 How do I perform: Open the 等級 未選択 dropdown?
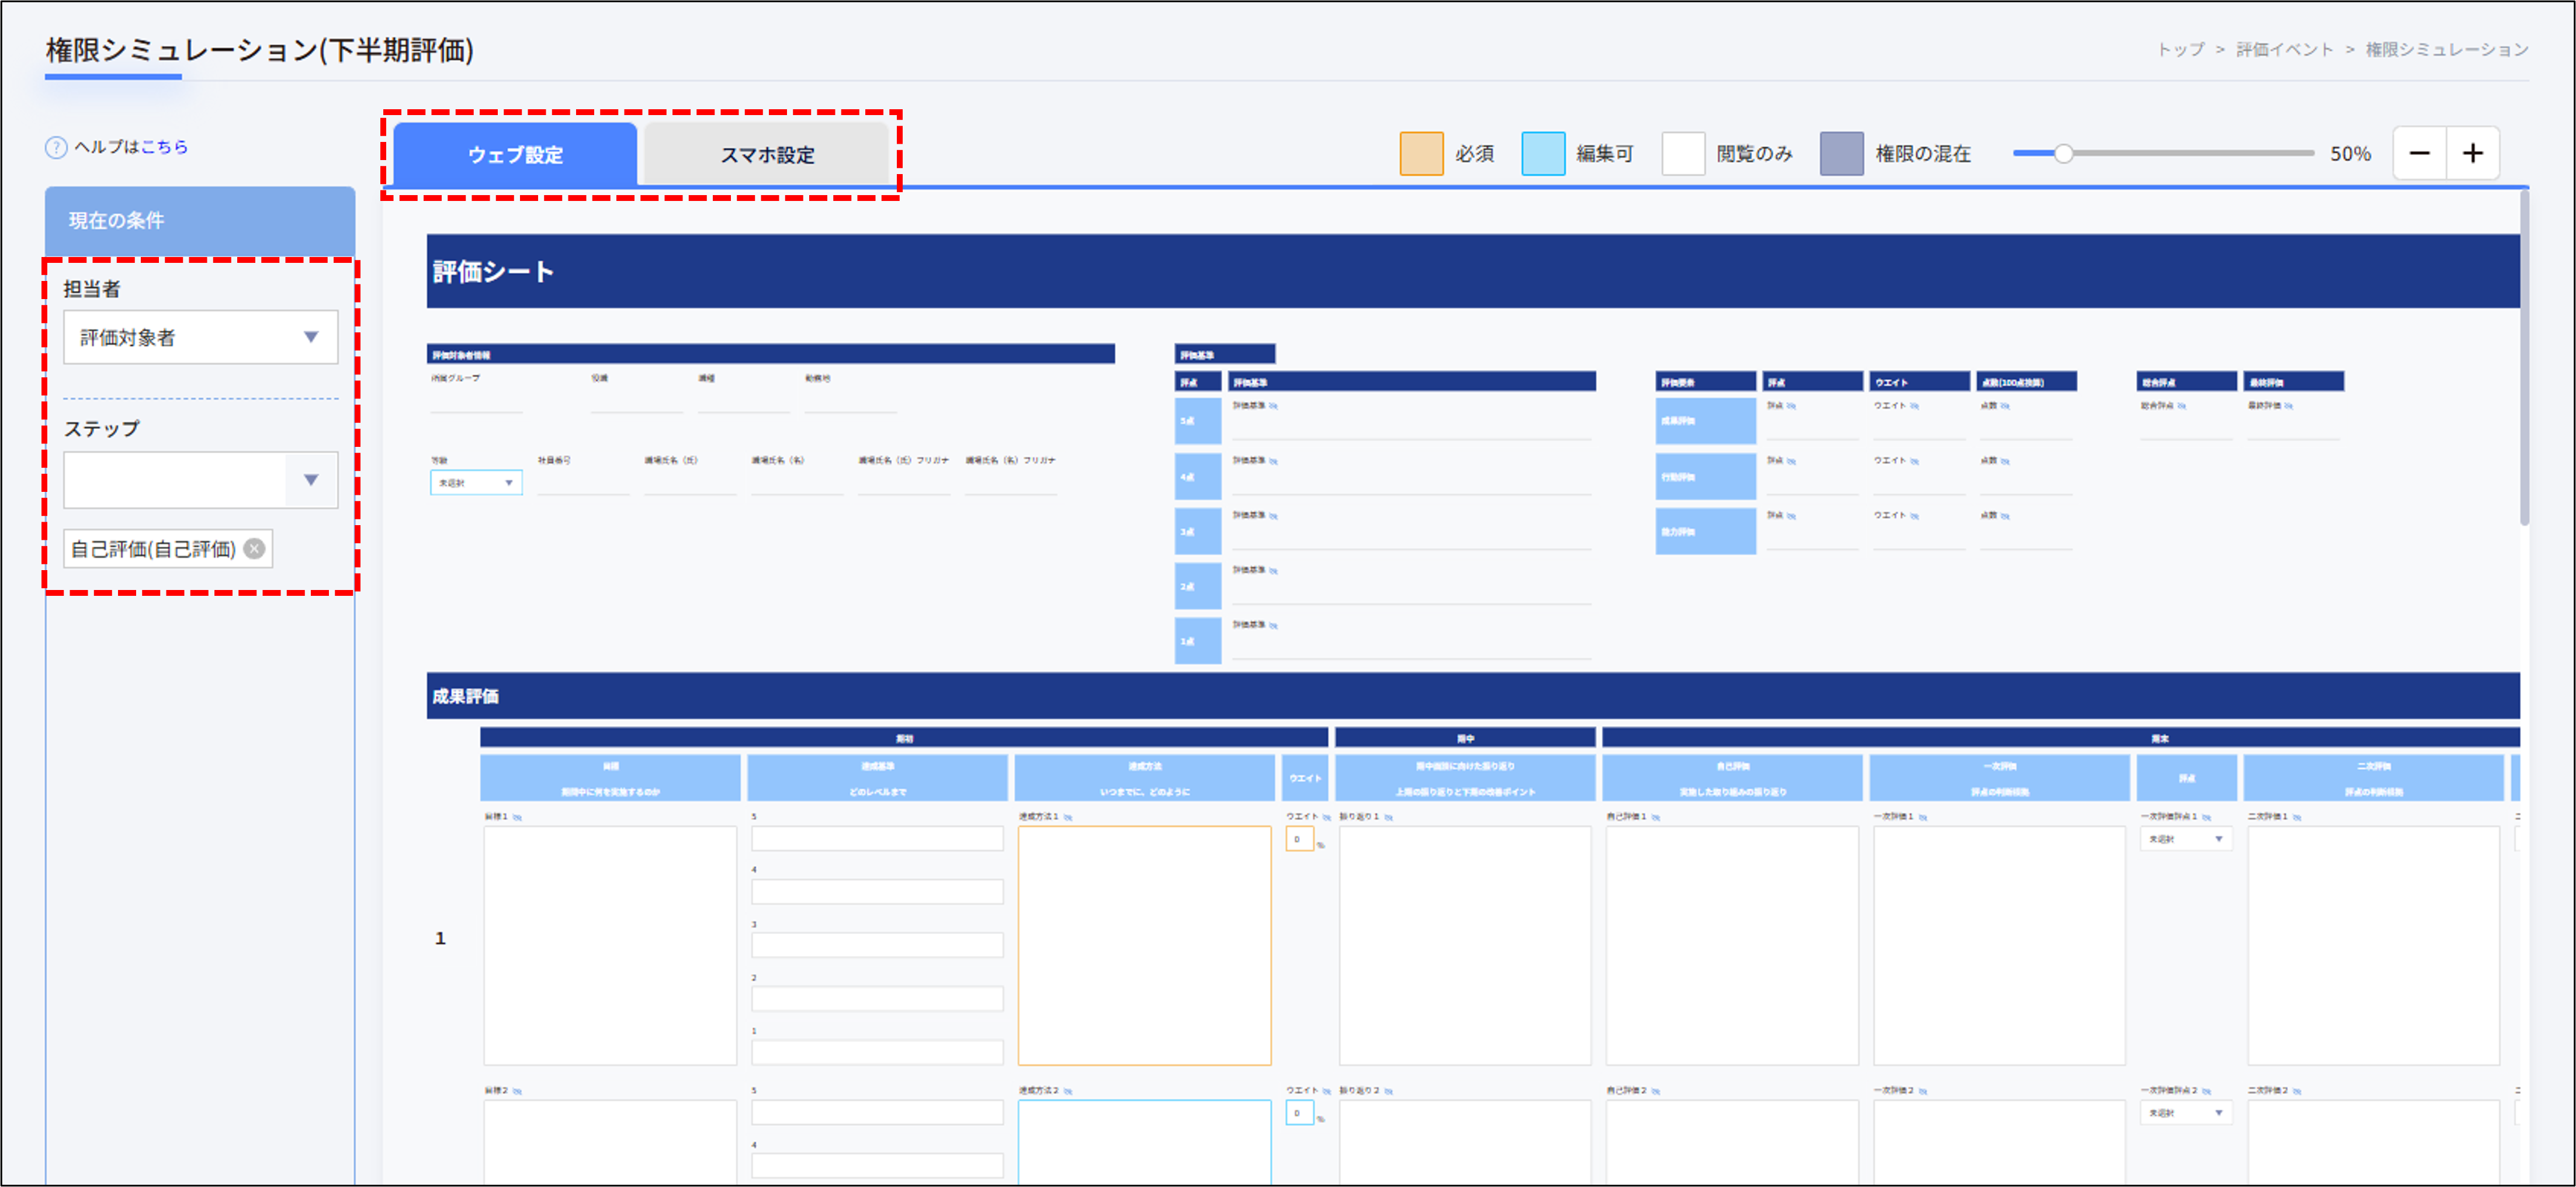point(476,483)
